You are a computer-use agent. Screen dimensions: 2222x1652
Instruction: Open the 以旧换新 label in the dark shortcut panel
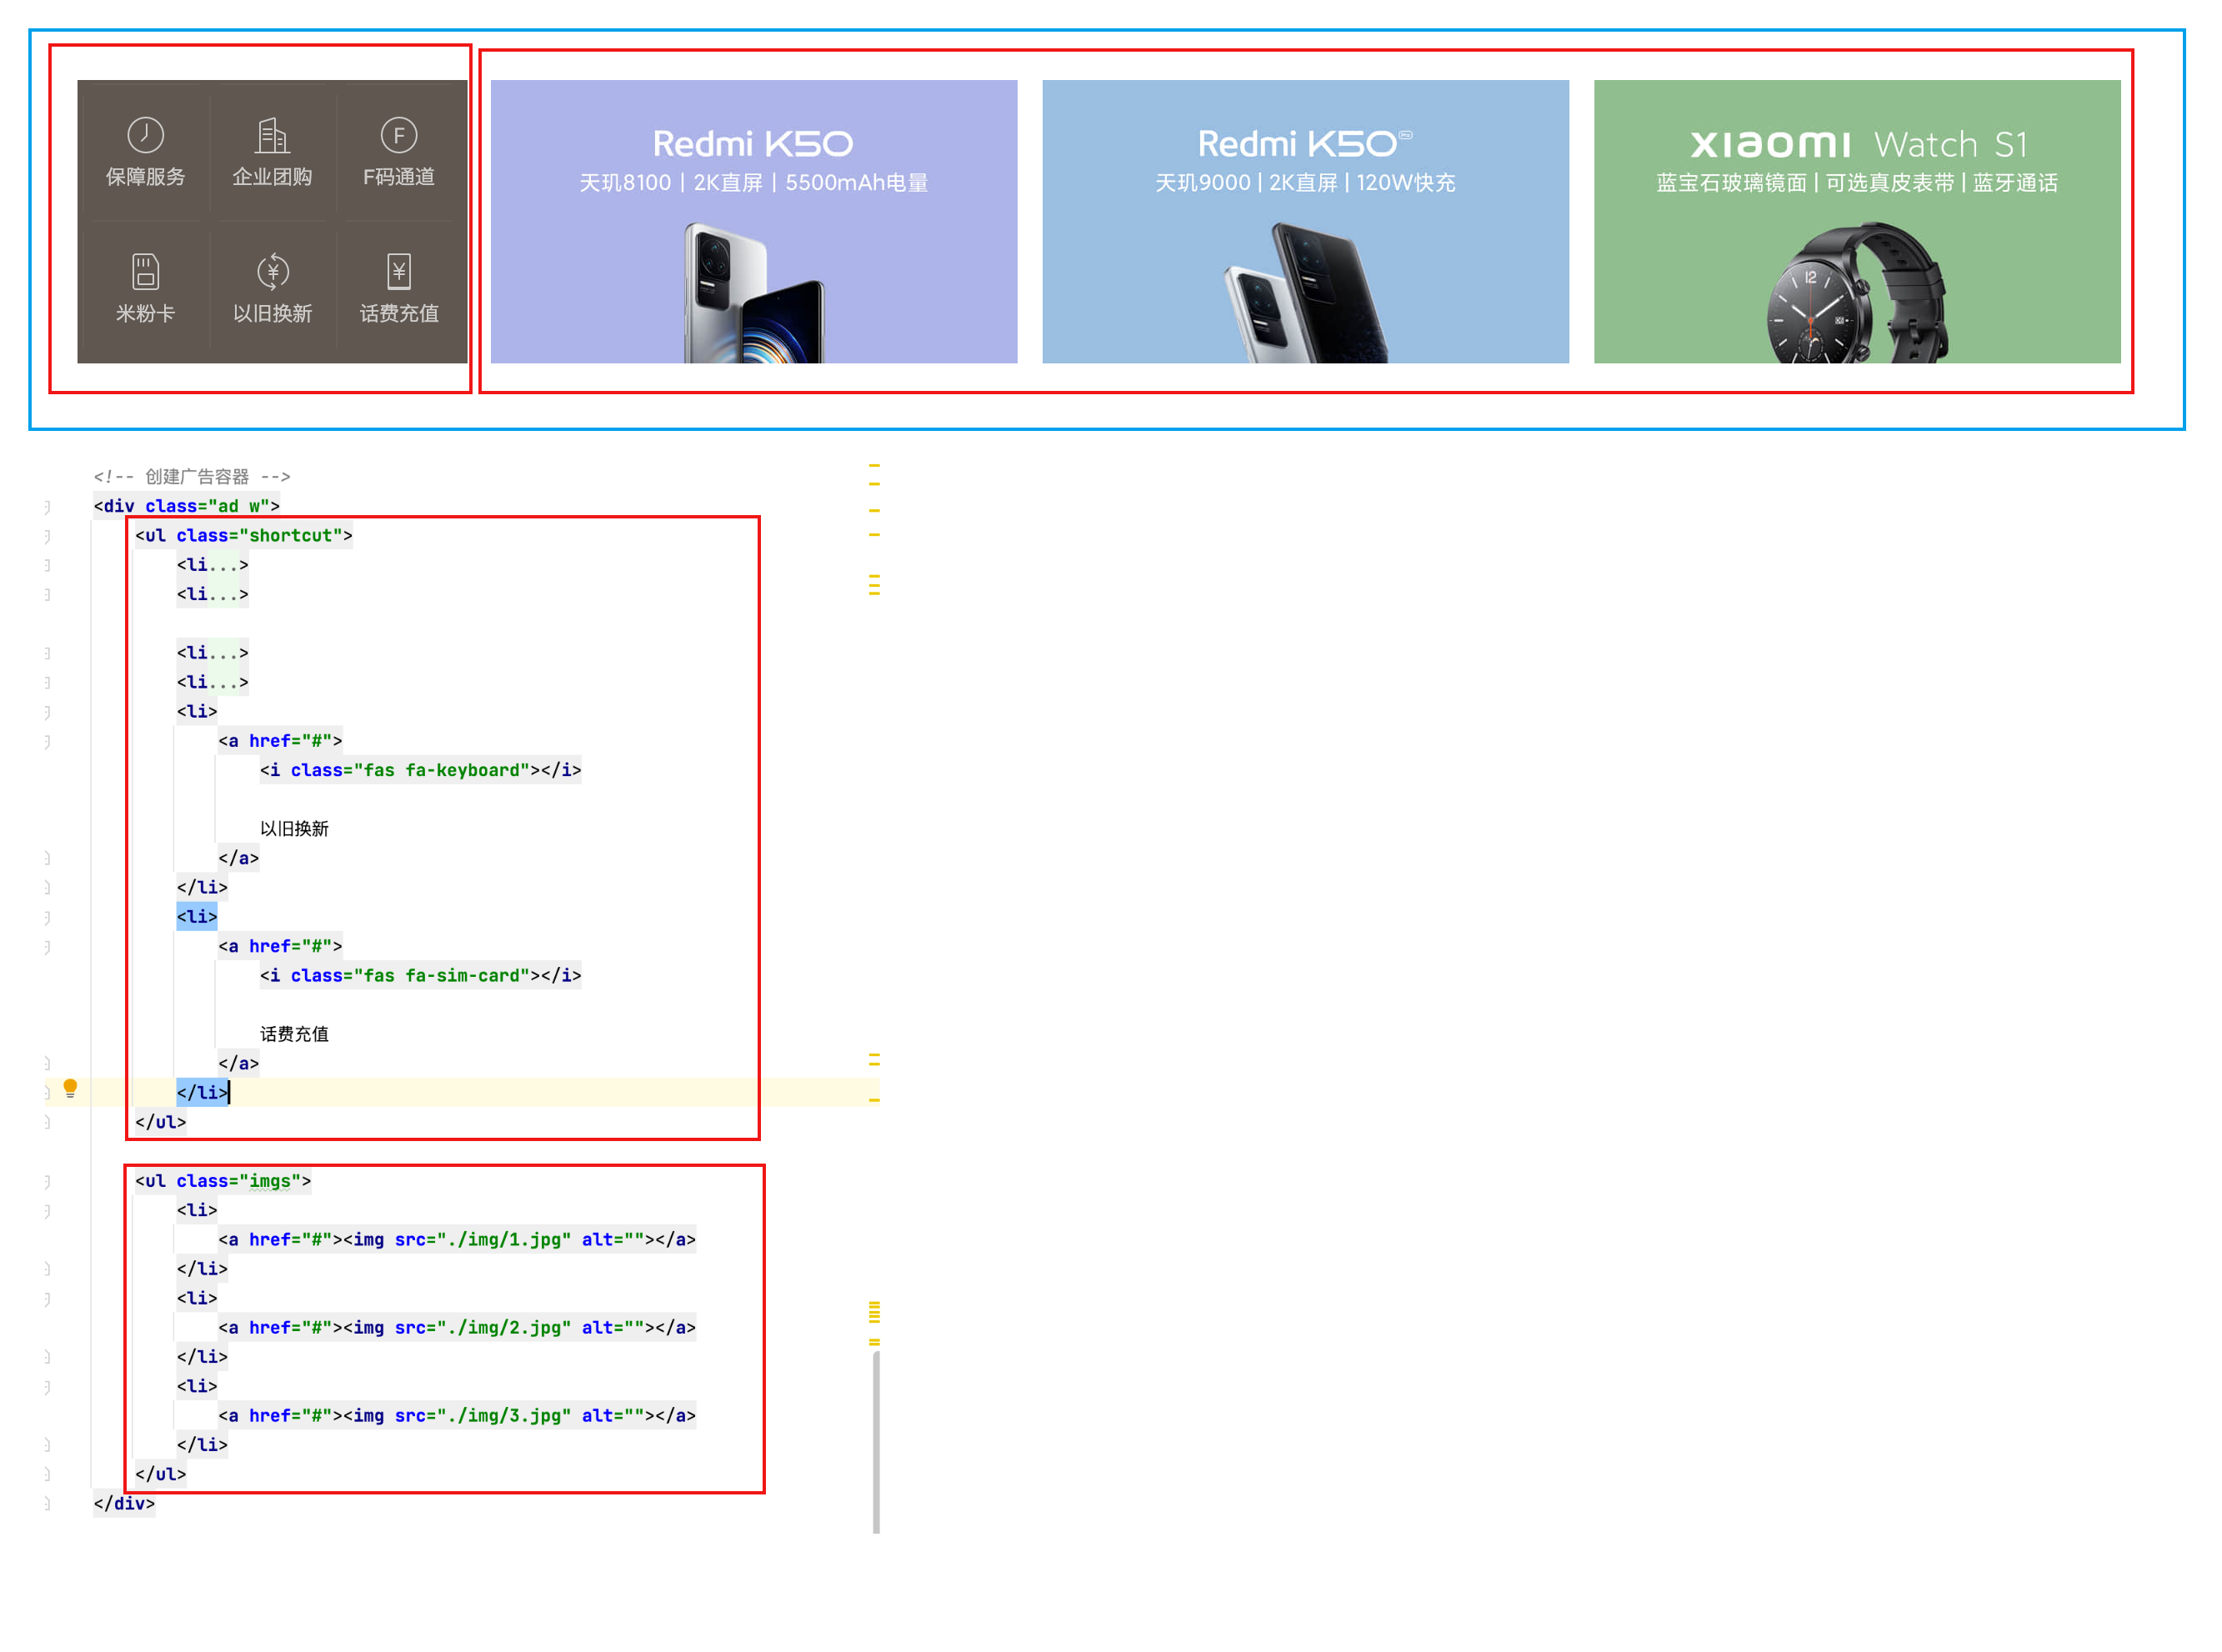273,314
